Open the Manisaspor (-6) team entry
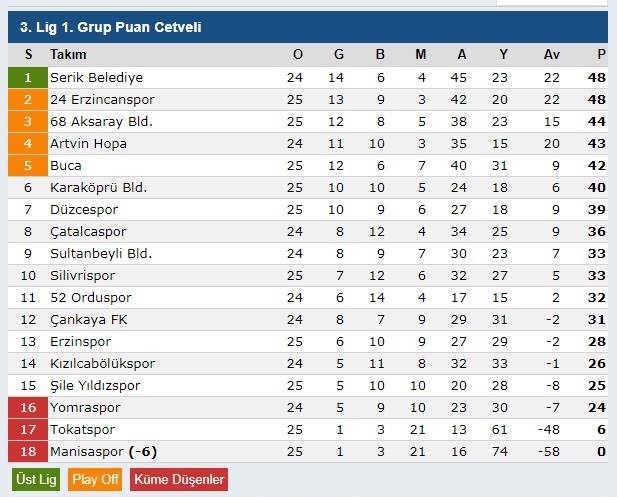The image size is (617, 497). tap(103, 451)
